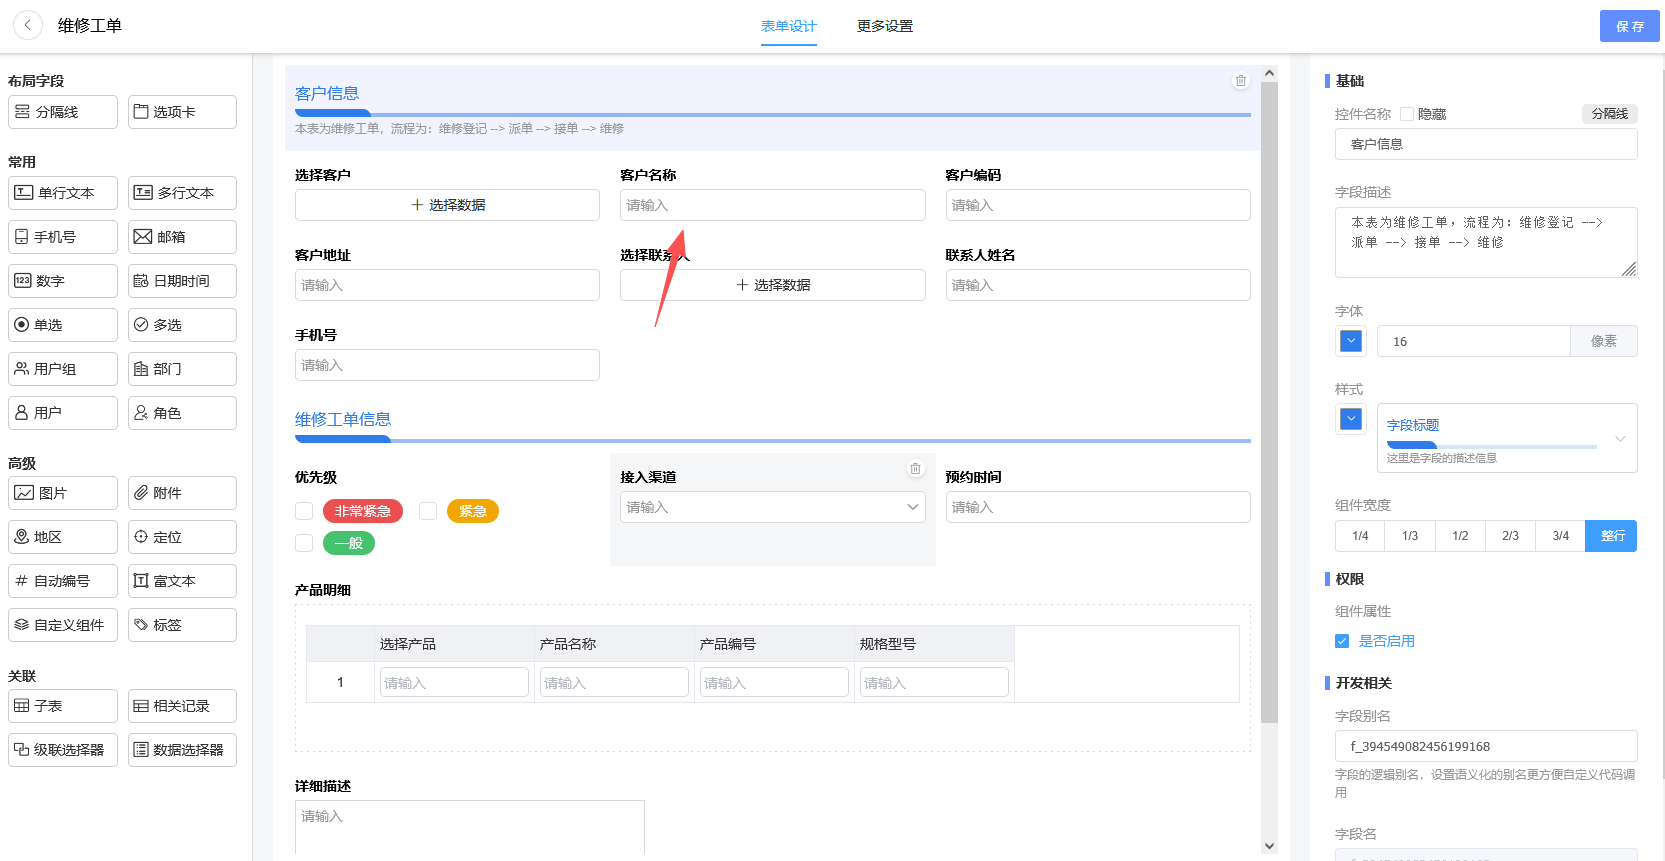Add a 富文本 rich text field

[x=182, y=581]
